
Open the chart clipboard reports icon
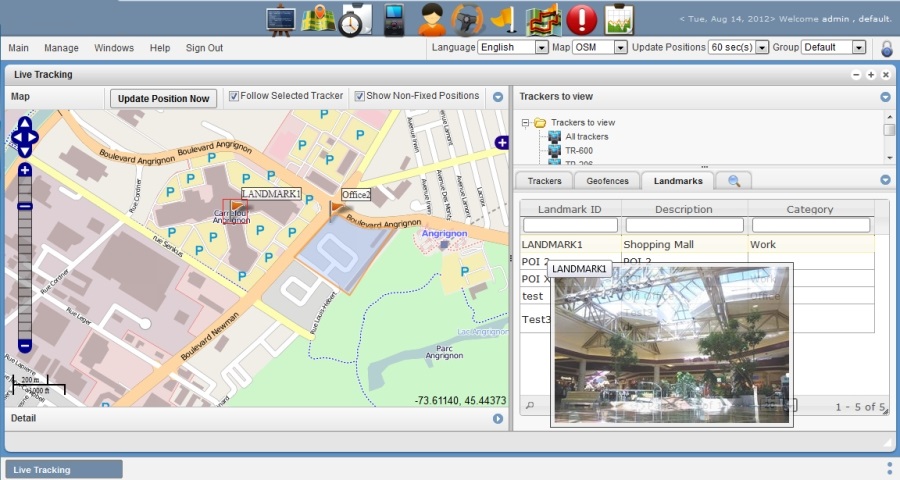click(x=619, y=19)
